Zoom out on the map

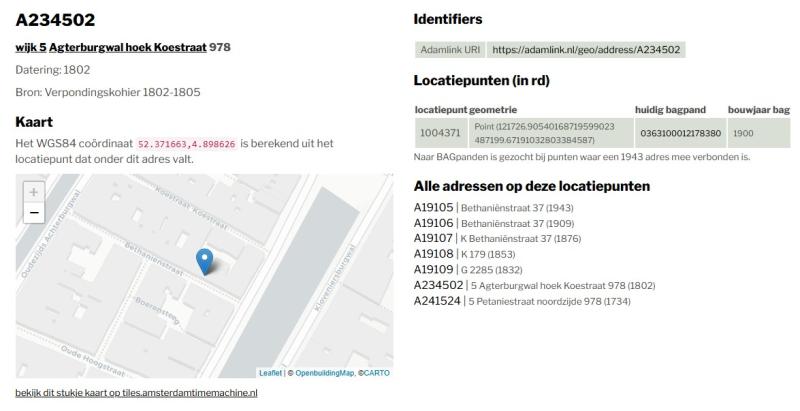(x=35, y=213)
